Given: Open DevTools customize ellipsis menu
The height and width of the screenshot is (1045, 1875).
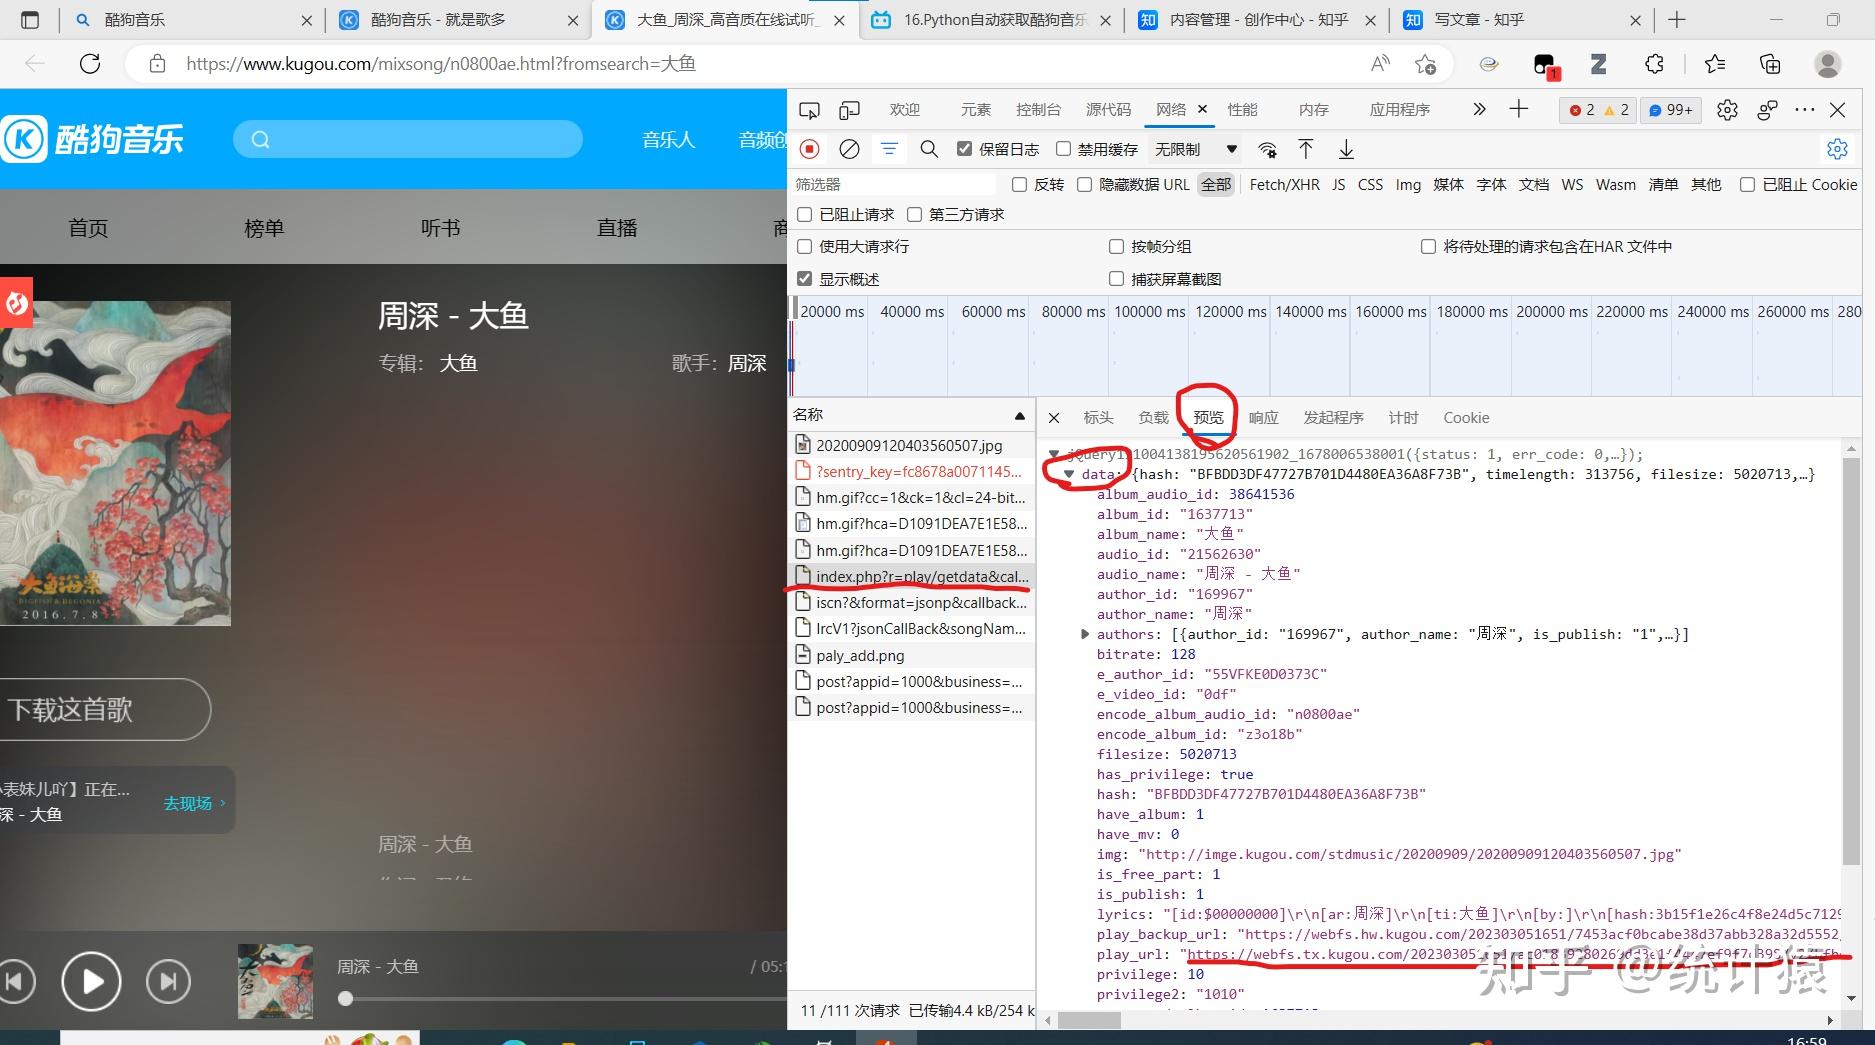Looking at the screenshot, I should [x=1804, y=109].
